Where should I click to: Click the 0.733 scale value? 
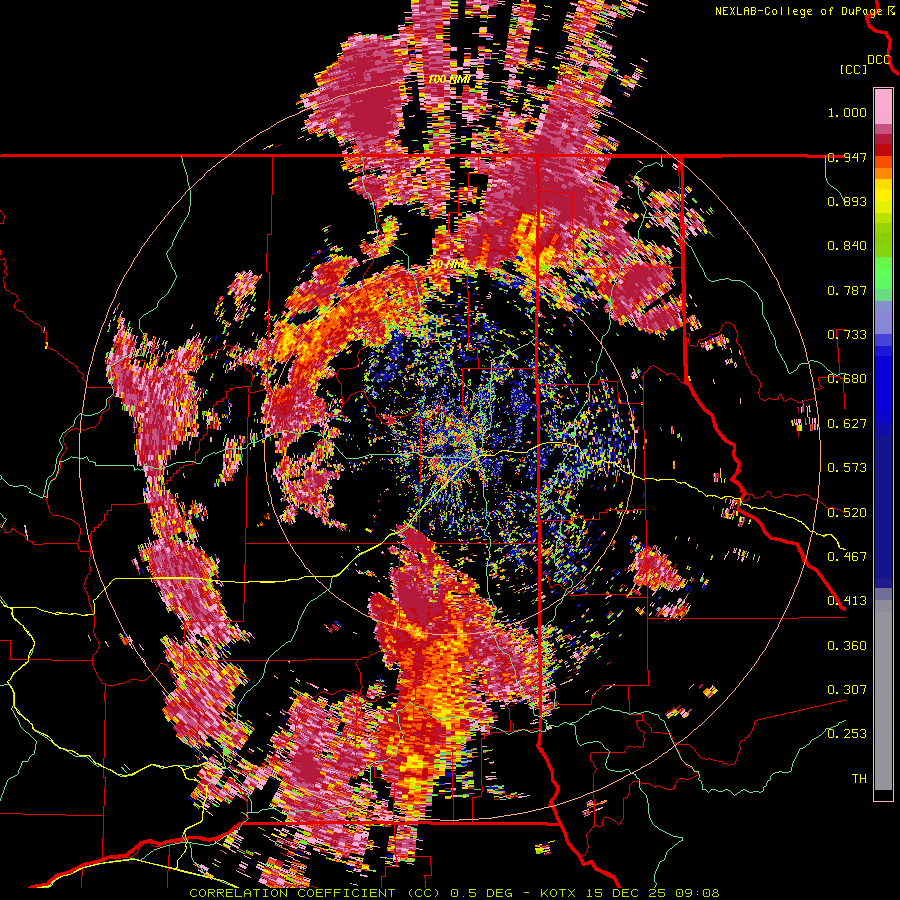click(x=847, y=335)
